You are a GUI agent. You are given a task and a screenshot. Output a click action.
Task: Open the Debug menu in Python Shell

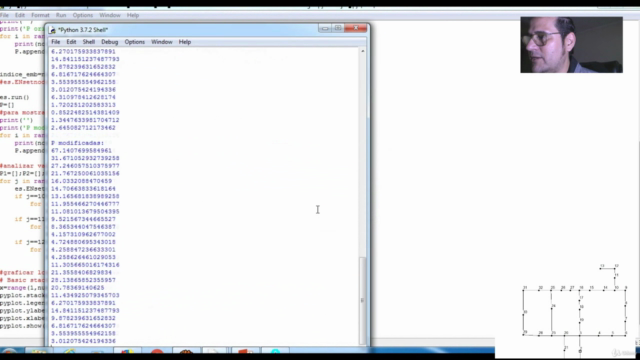pyautogui.click(x=109, y=42)
